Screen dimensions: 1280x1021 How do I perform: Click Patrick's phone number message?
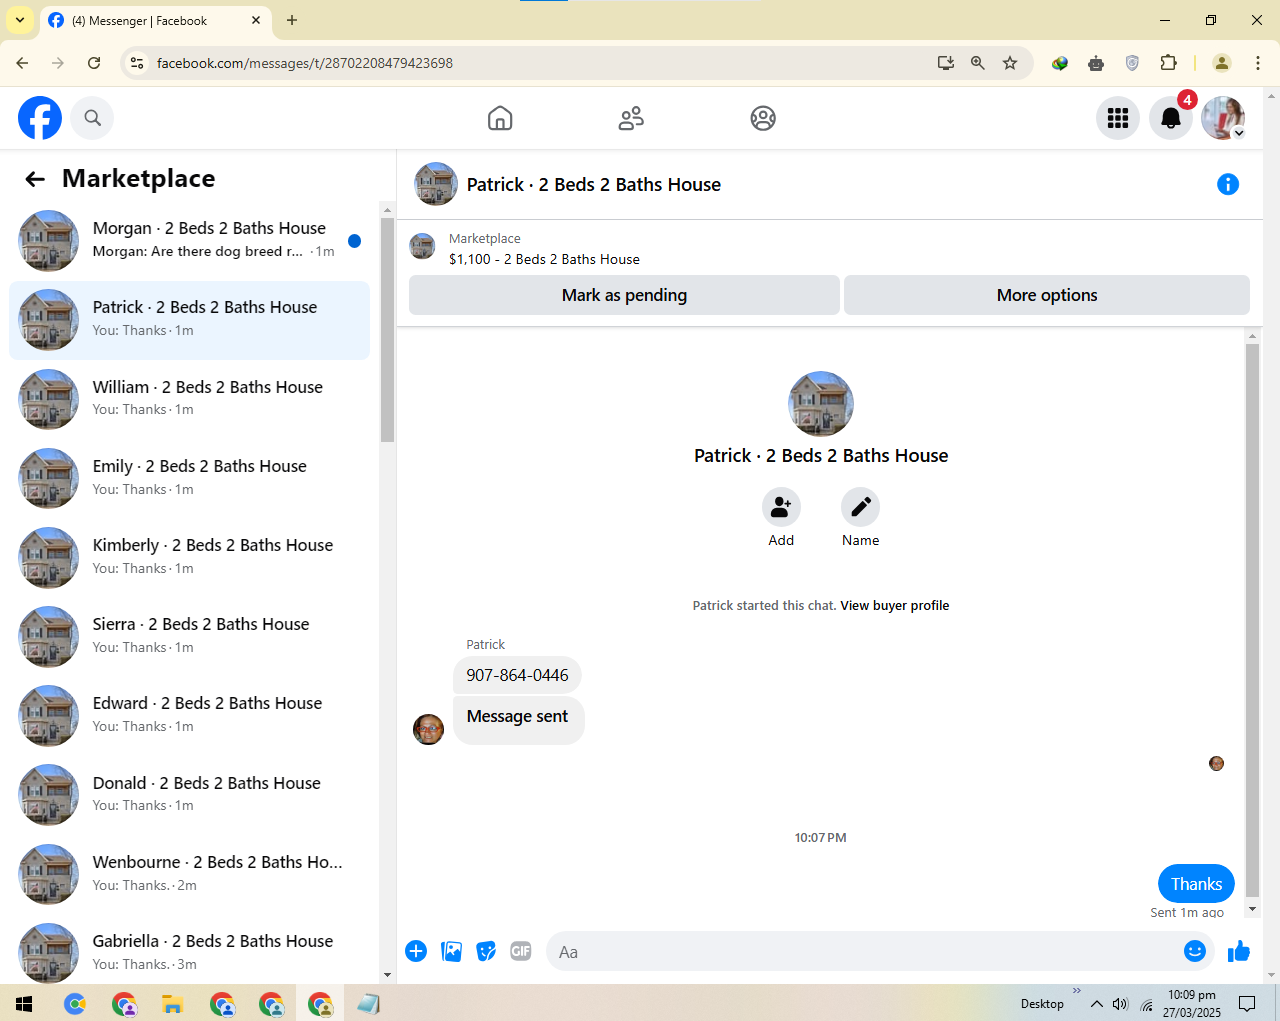point(517,675)
